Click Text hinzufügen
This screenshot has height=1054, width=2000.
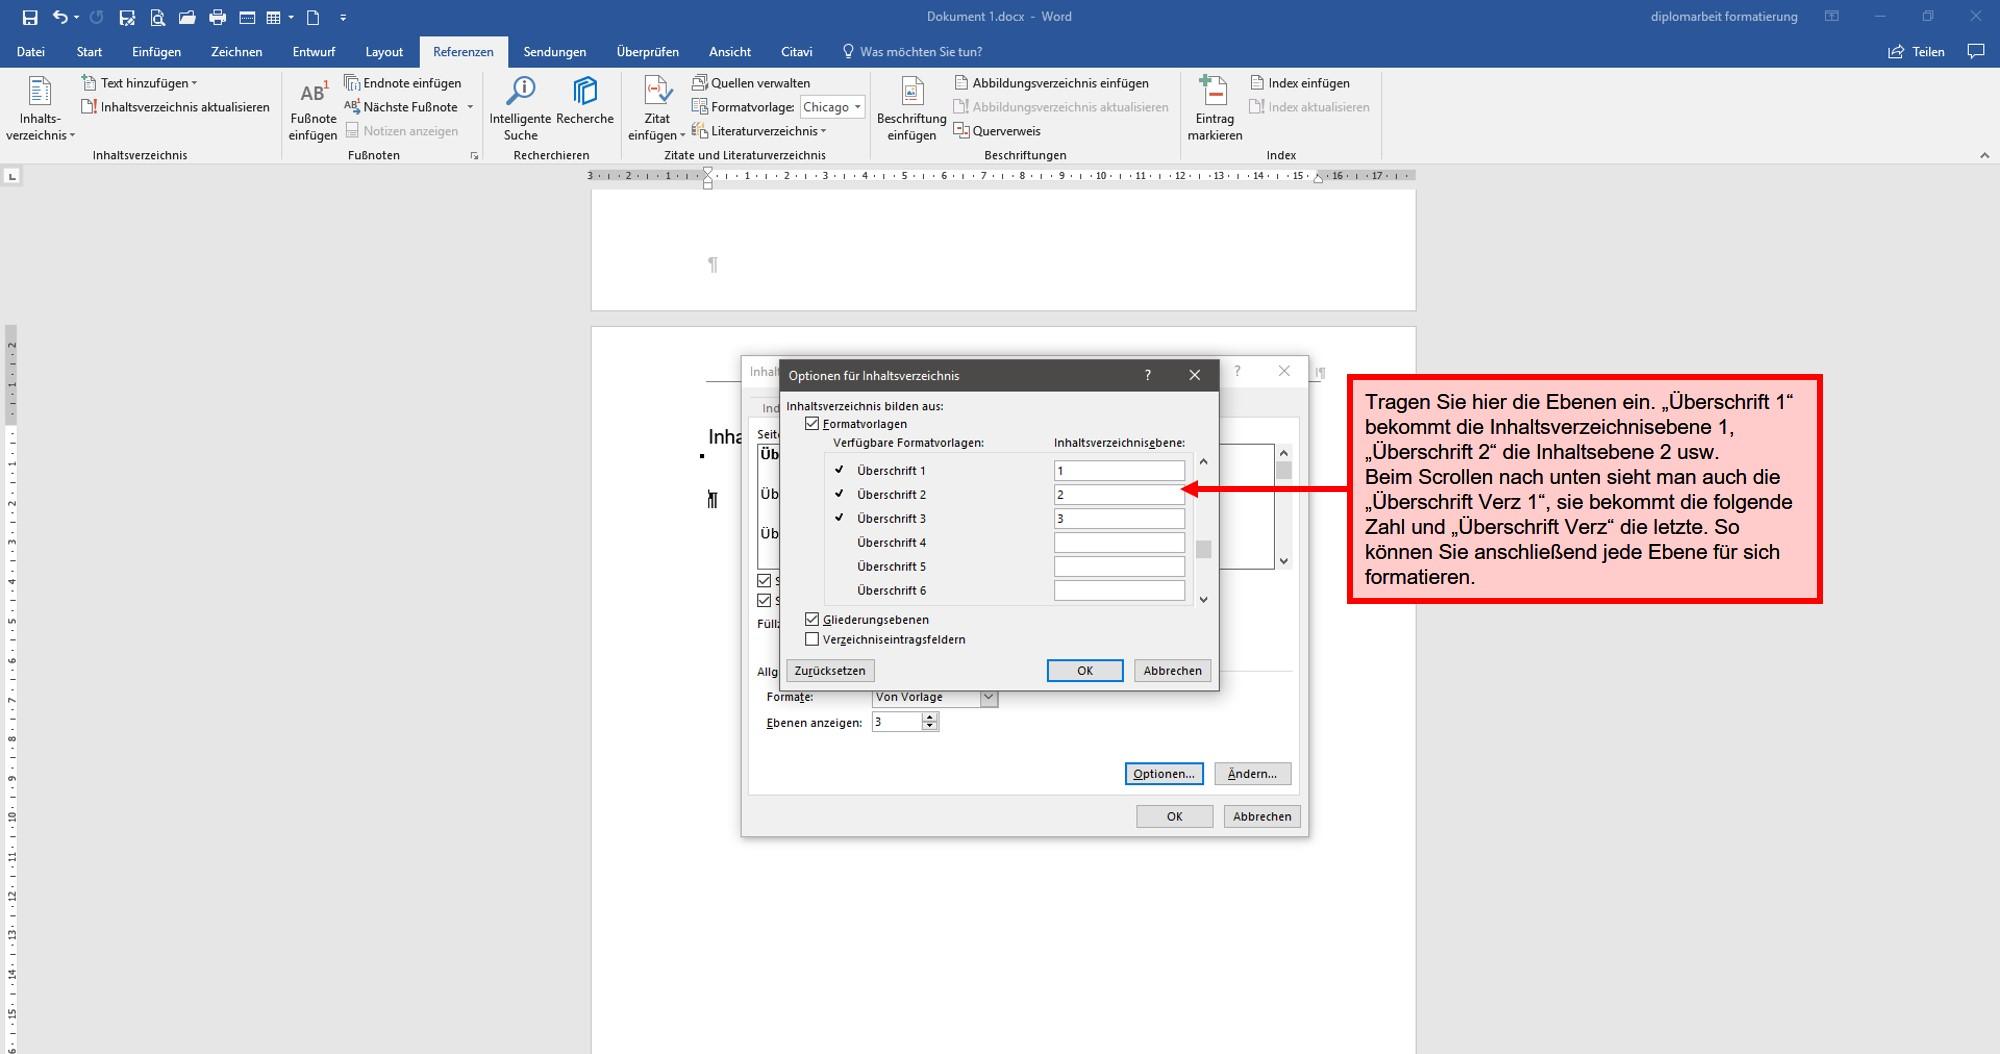tap(139, 83)
